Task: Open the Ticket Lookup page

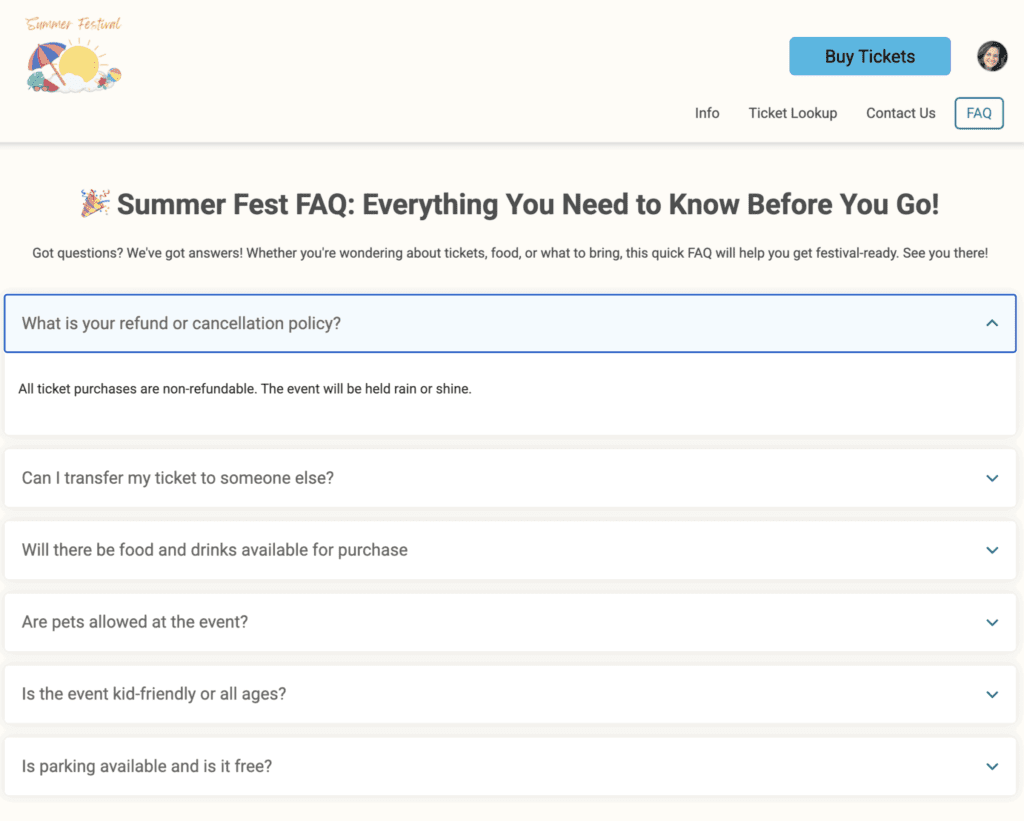Action: pyautogui.click(x=792, y=113)
